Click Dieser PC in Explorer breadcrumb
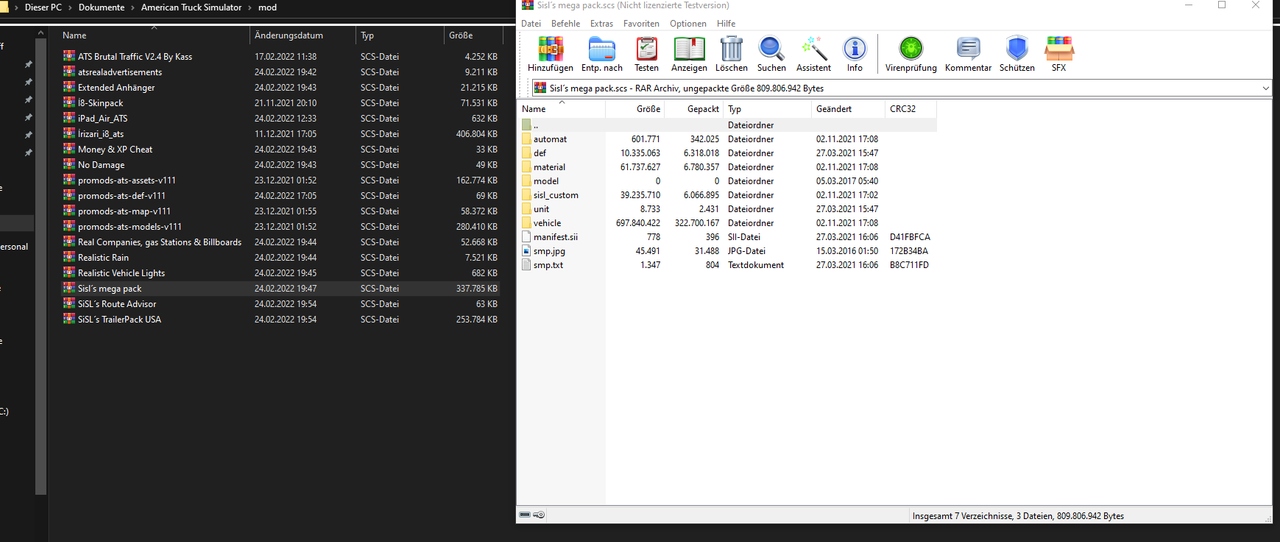Viewport: 1280px width, 542px height. [43, 8]
